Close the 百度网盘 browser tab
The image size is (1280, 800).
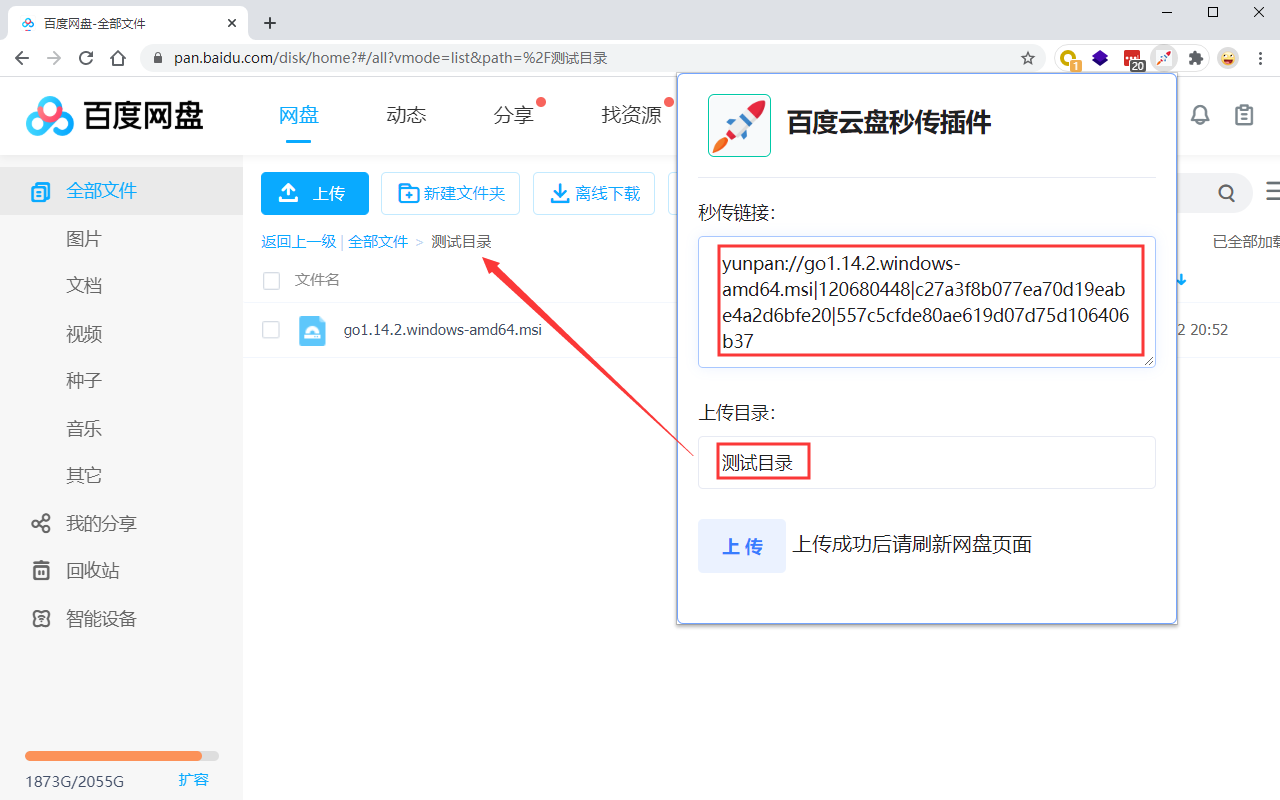tap(231, 23)
